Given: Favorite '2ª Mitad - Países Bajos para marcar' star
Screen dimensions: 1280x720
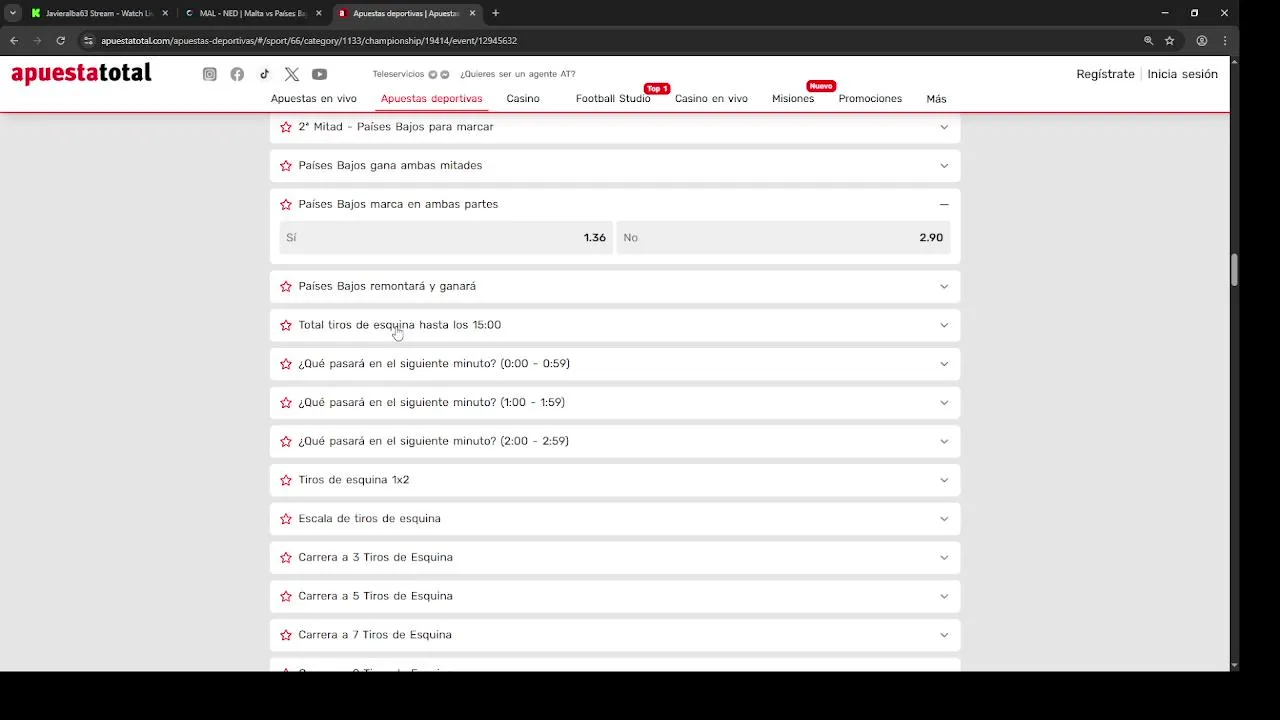Looking at the screenshot, I should [286, 127].
